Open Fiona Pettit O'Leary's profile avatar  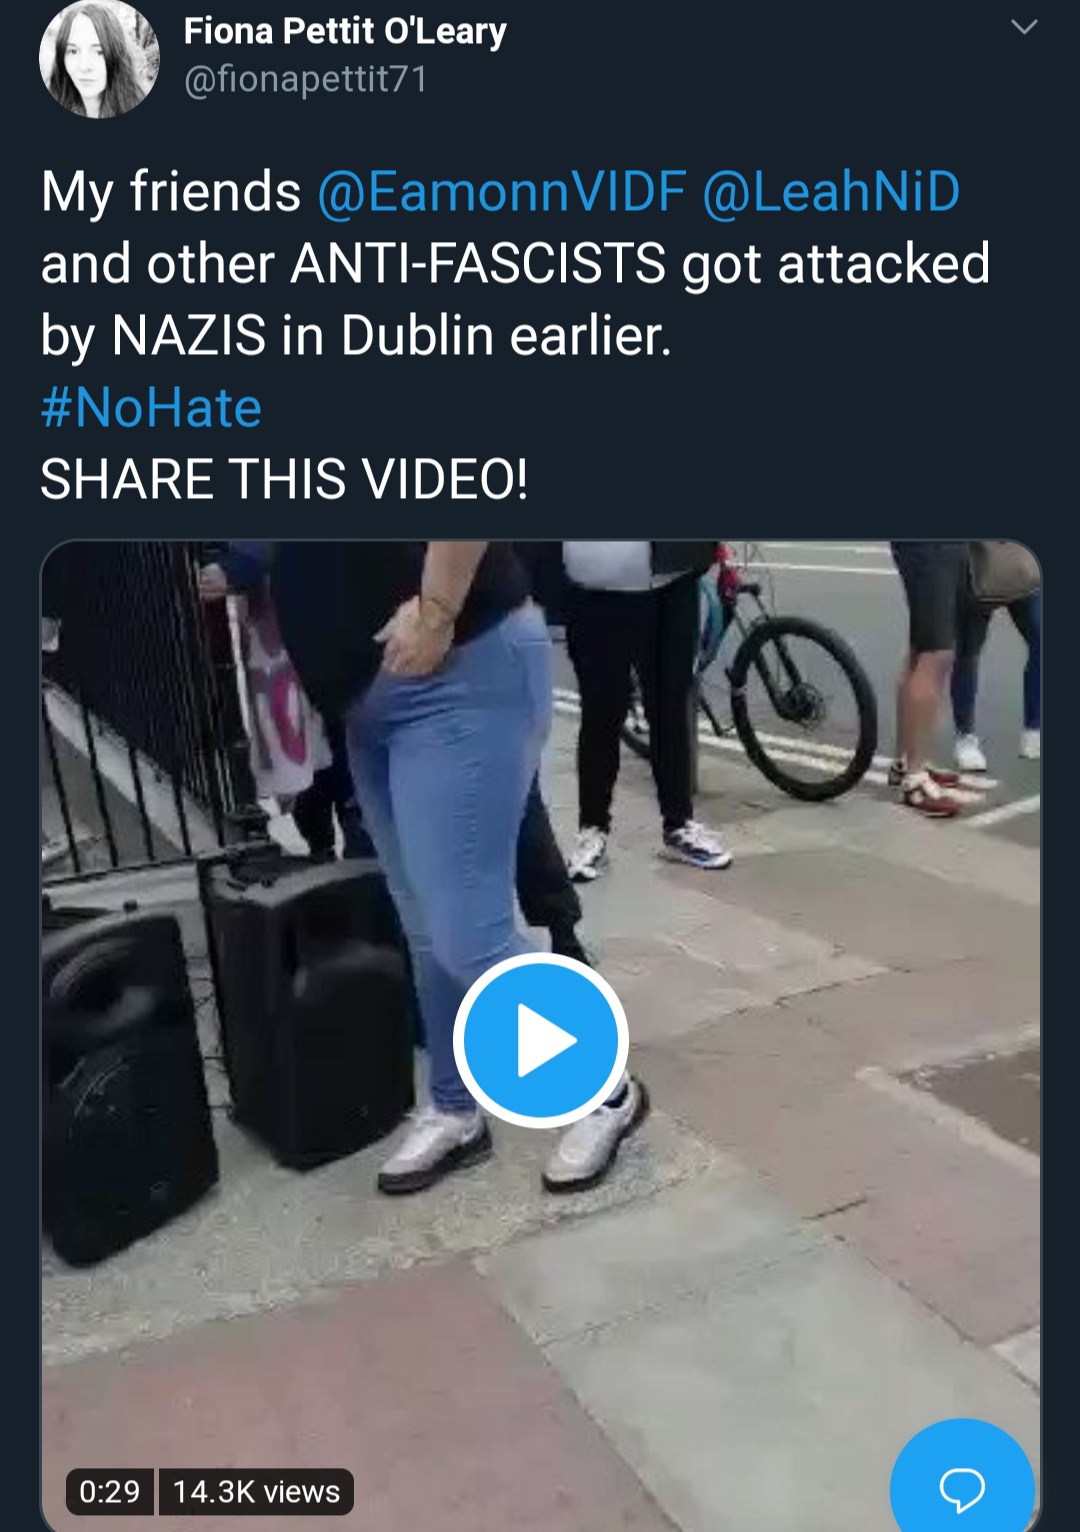coord(98,57)
